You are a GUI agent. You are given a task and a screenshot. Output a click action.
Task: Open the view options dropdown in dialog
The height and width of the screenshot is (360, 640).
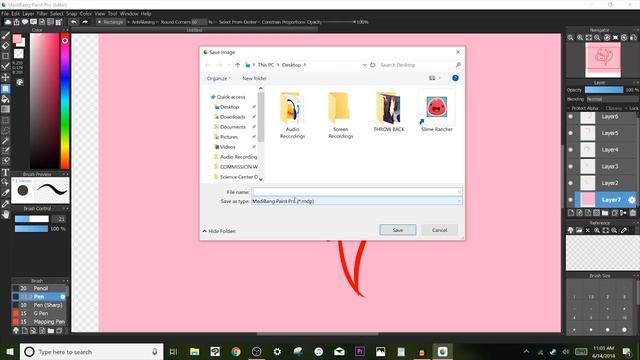[440, 78]
